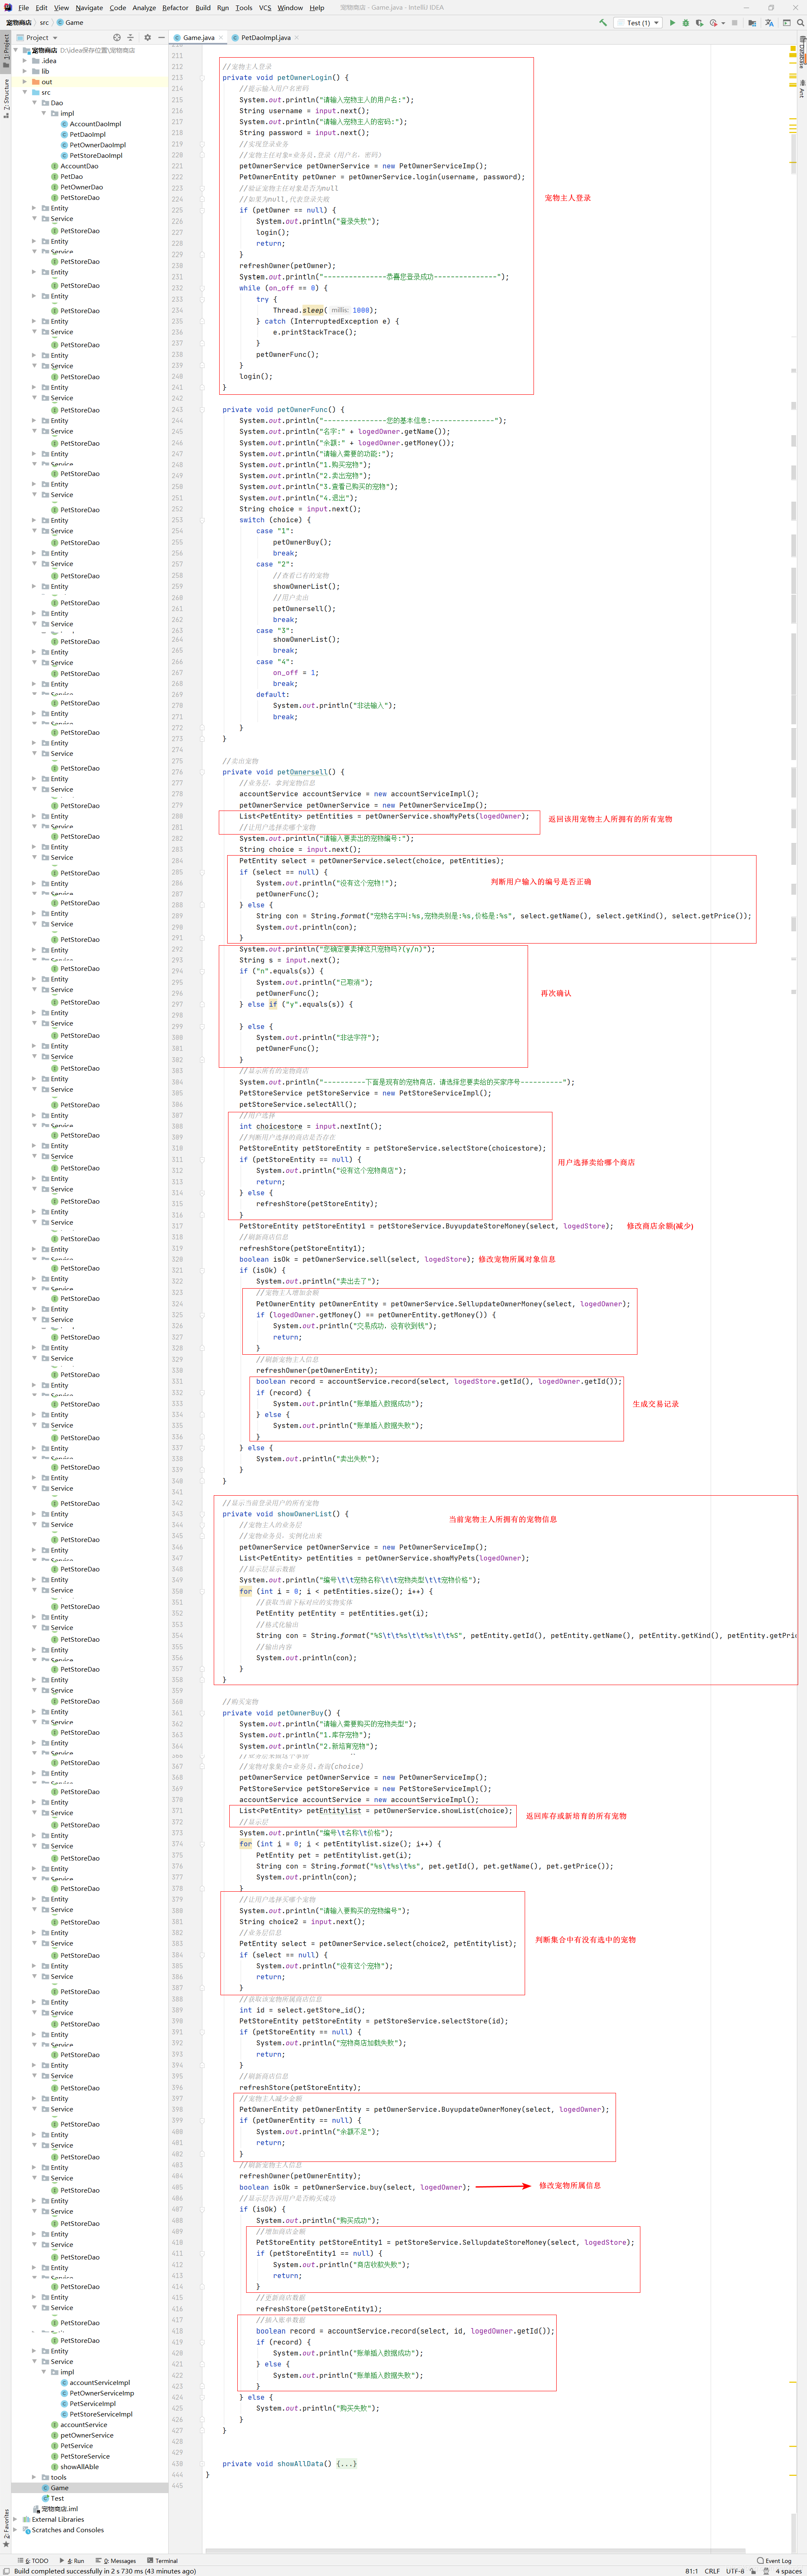
Task: Select the Test class in project tree
Action: [x=52, y=2498]
